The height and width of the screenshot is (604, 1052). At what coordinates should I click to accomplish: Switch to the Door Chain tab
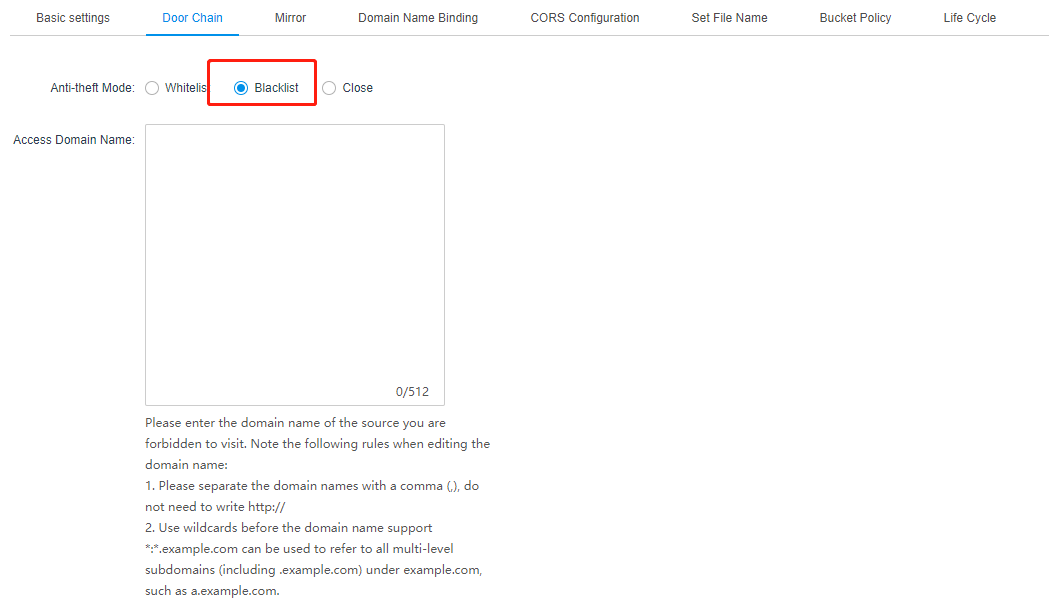pyautogui.click(x=193, y=17)
